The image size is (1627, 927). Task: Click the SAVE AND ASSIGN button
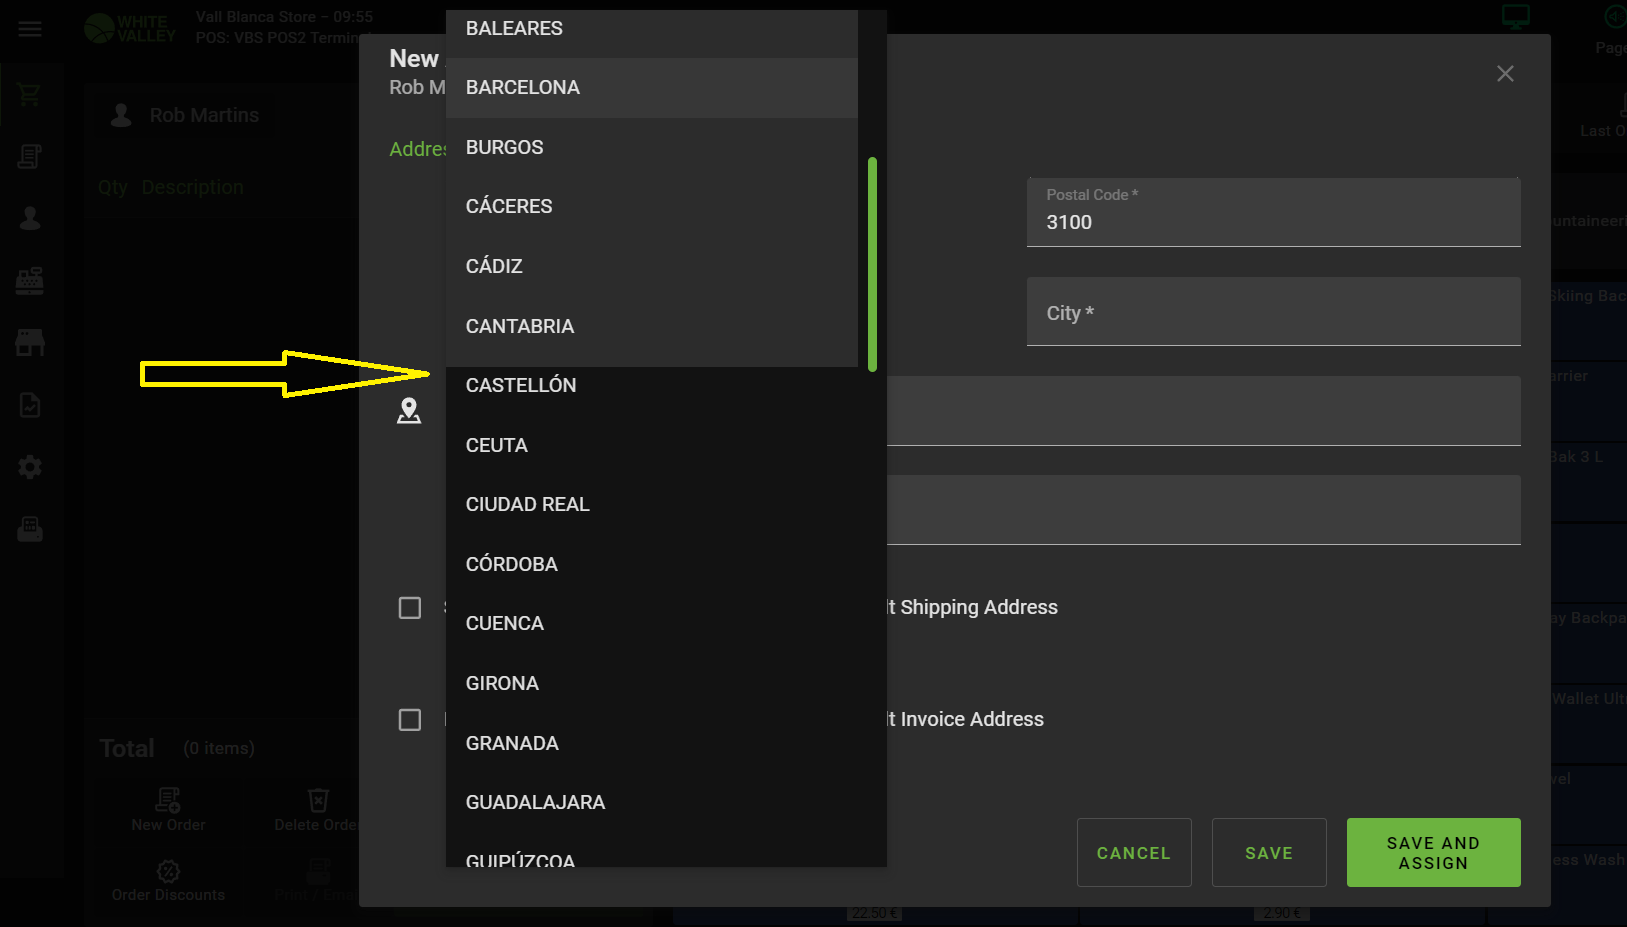[x=1432, y=853]
